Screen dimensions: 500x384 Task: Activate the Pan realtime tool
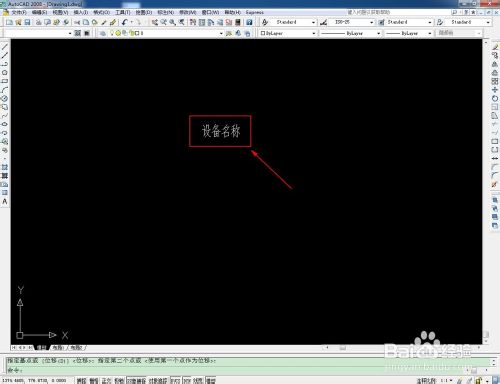coord(155,22)
